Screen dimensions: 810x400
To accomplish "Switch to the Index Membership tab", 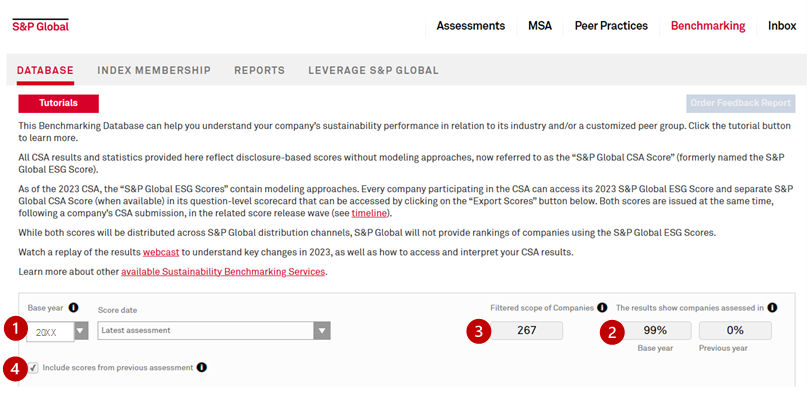I will tap(154, 70).
